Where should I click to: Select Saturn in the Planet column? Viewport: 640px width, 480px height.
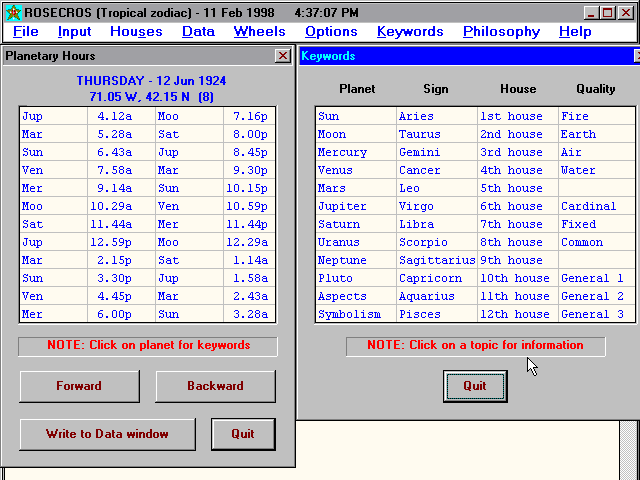pyautogui.click(x=337, y=224)
